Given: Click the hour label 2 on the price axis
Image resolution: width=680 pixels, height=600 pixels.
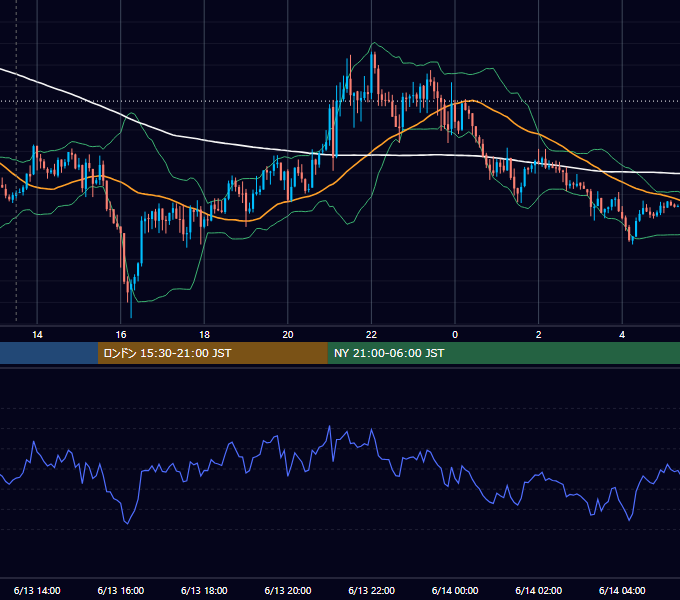Looking at the screenshot, I should [x=539, y=335].
